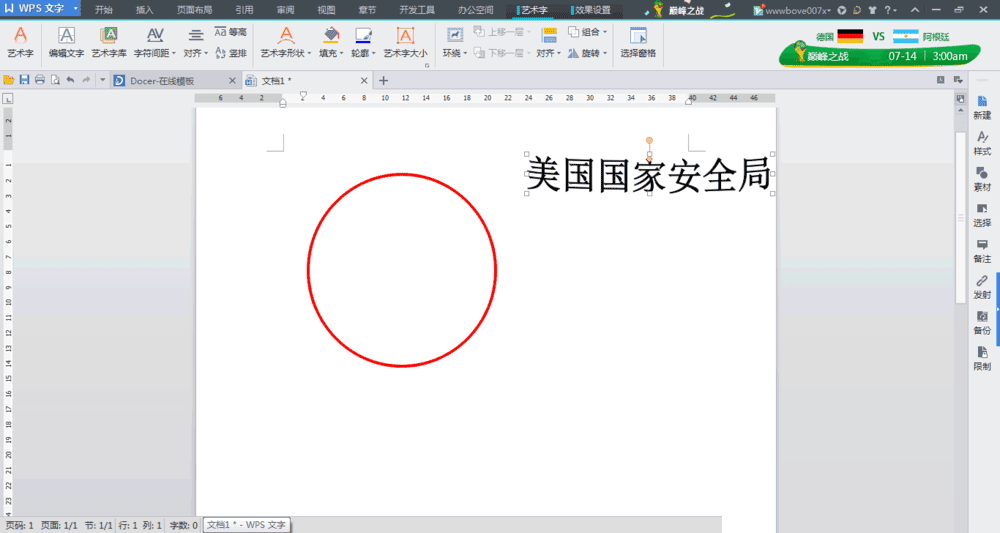
Task: Click the orange rotation handle above WordArt
Action: (x=649, y=140)
